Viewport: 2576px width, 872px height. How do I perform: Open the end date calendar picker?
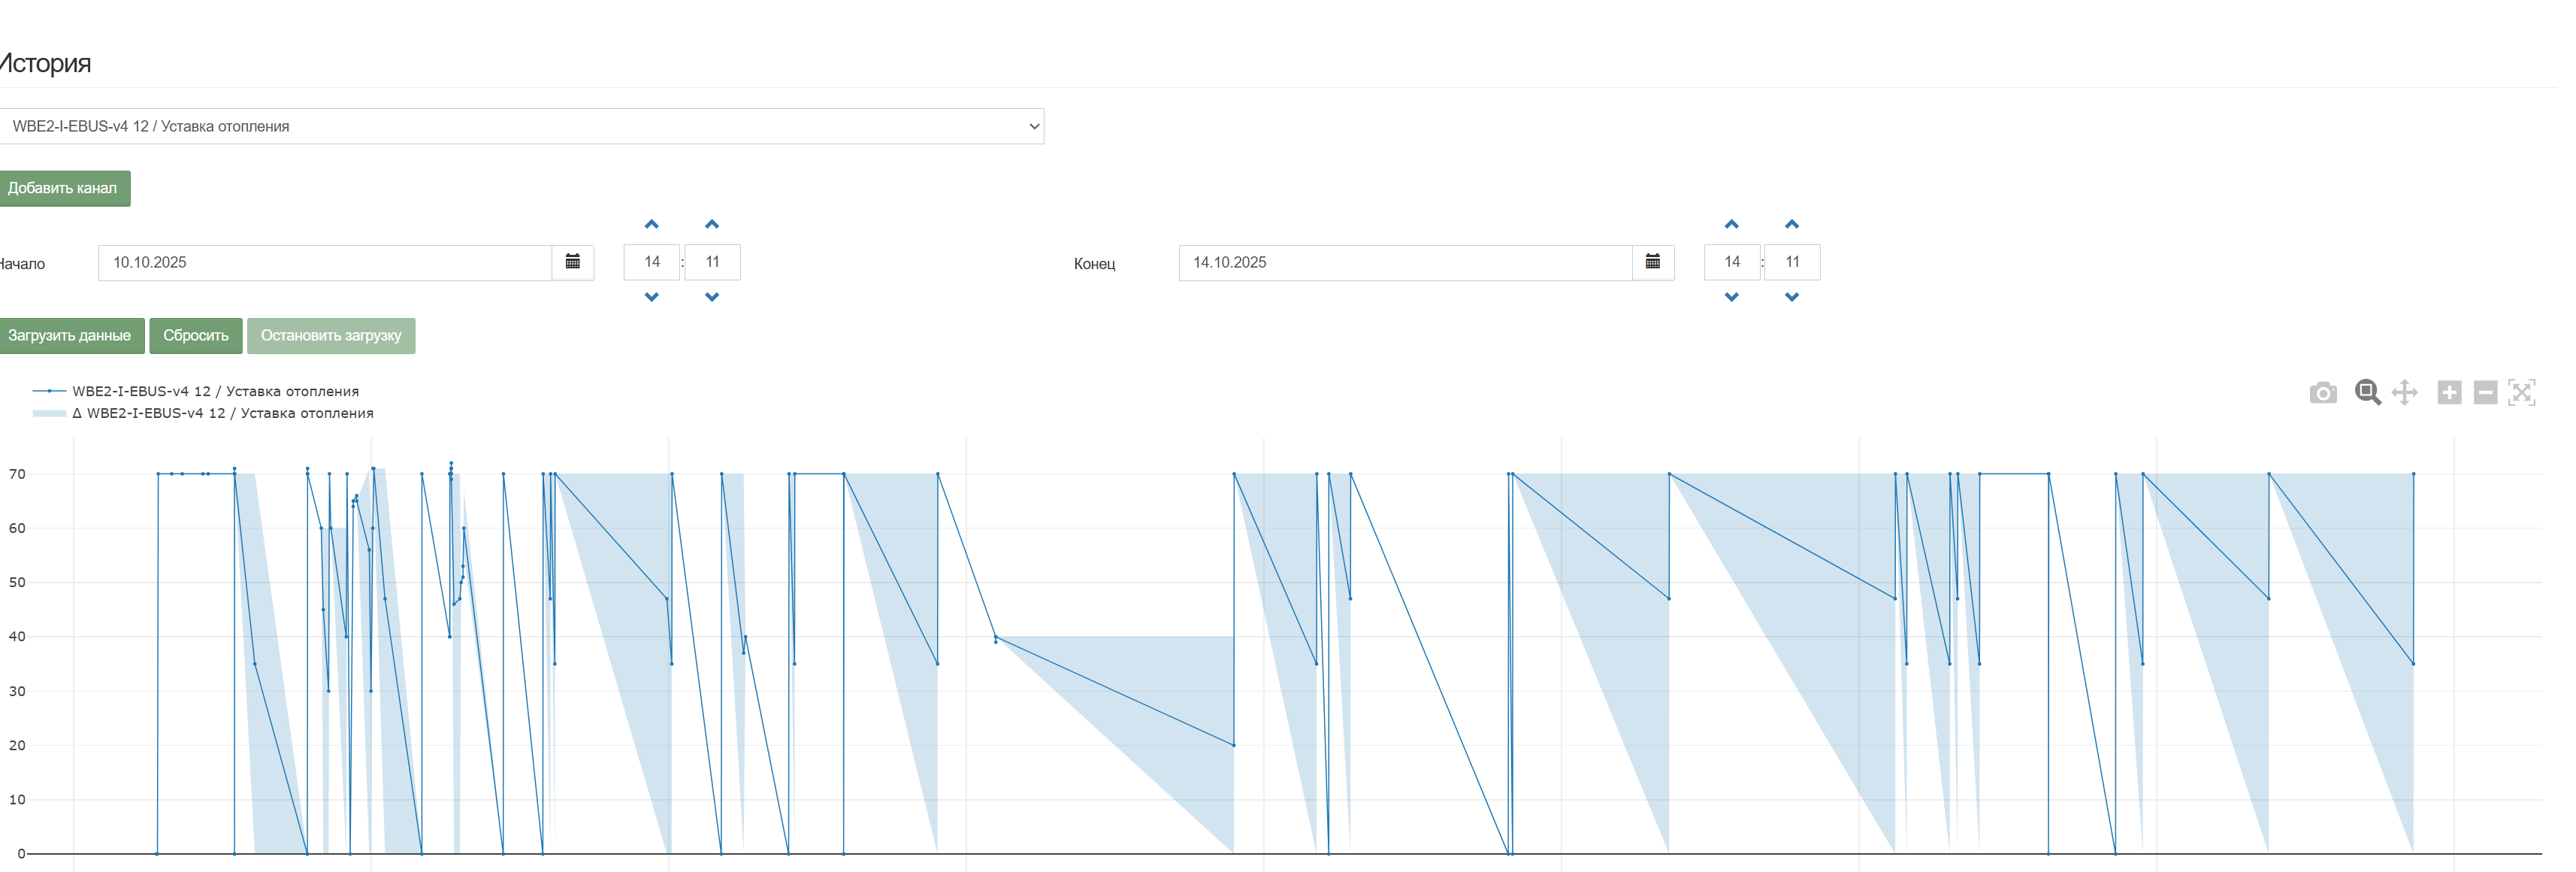click(x=1652, y=262)
